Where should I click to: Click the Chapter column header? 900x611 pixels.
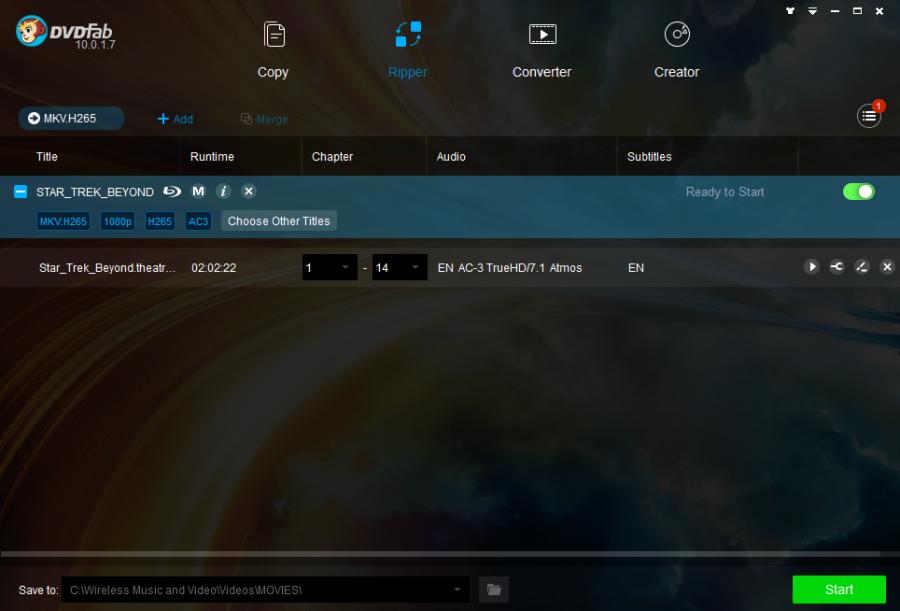[332, 156]
